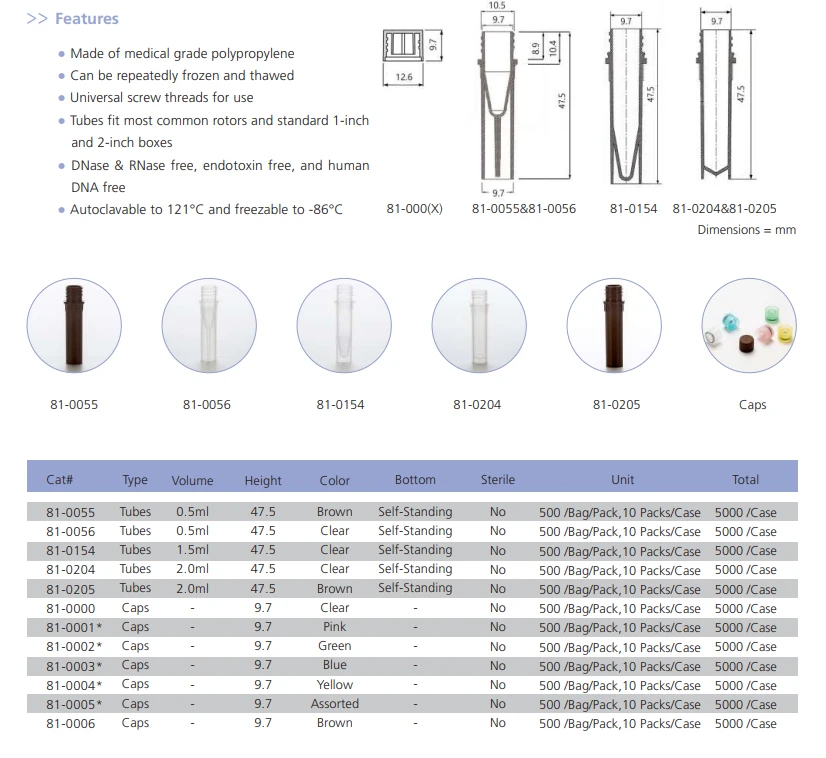The height and width of the screenshot is (758, 826).
Task: Click the '81-0056' table cell
Action: point(71,531)
